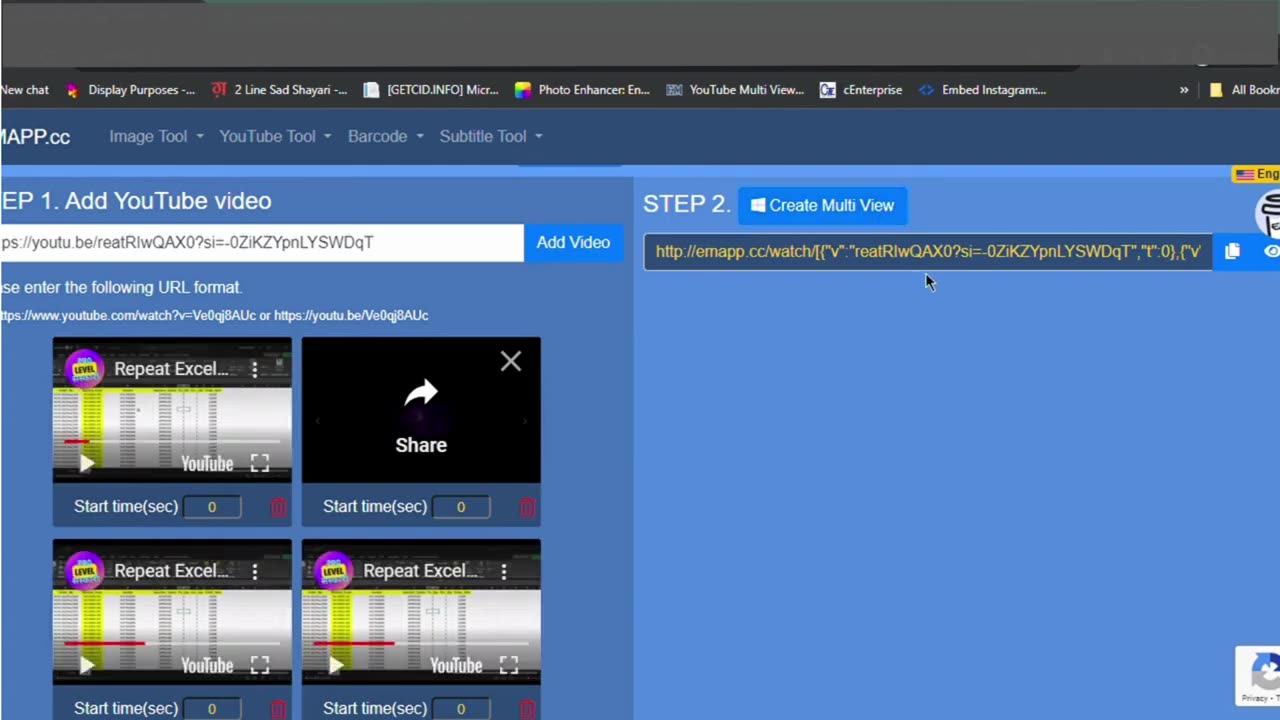Image resolution: width=1280 pixels, height=720 pixels.
Task: Preview the multi view link with eye icon
Action: click(1271, 252)
